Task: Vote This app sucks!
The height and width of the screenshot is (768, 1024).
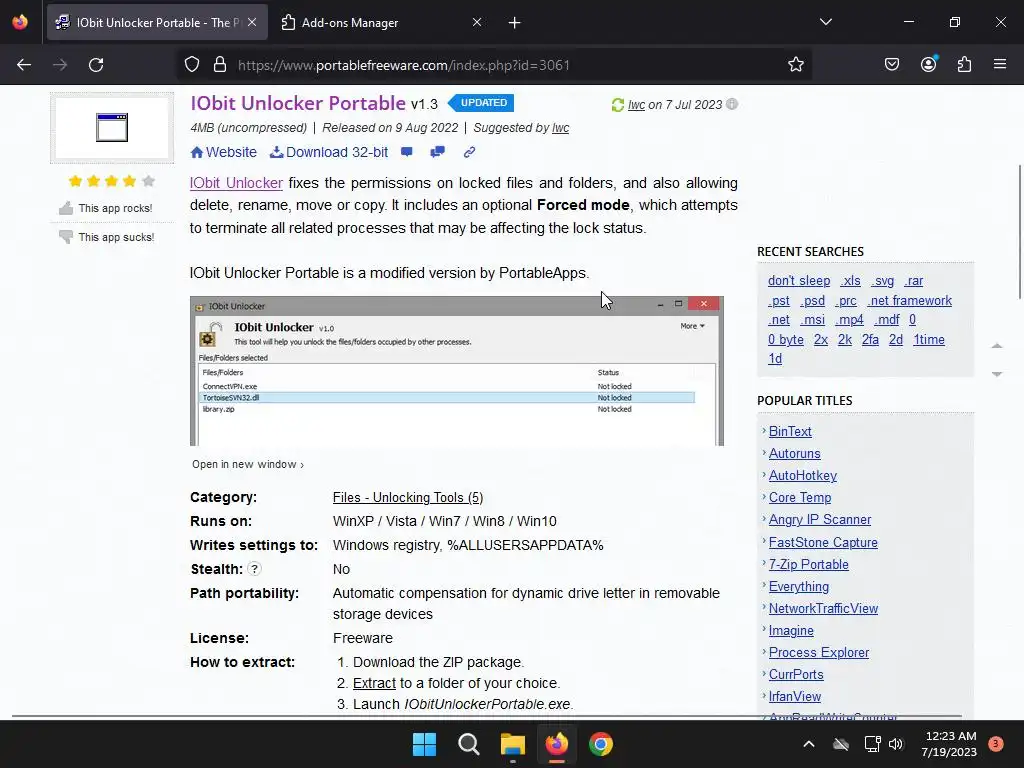Action: pos(106,237)
